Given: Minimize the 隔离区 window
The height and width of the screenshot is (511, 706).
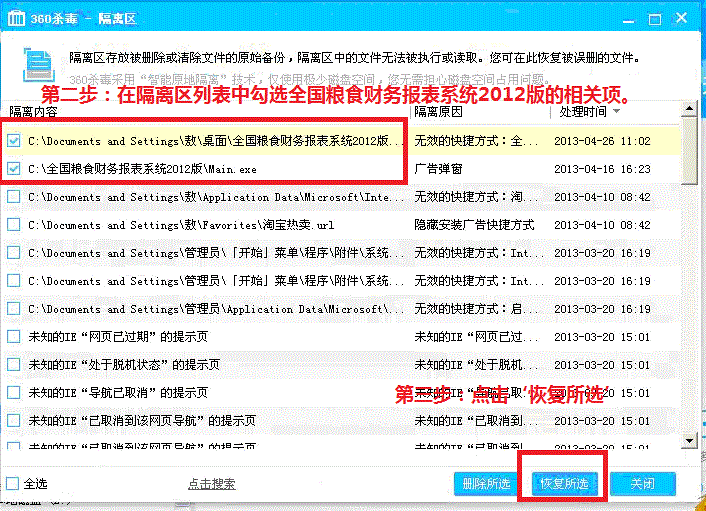Looking at the screenshot, I should click(628, 19).
